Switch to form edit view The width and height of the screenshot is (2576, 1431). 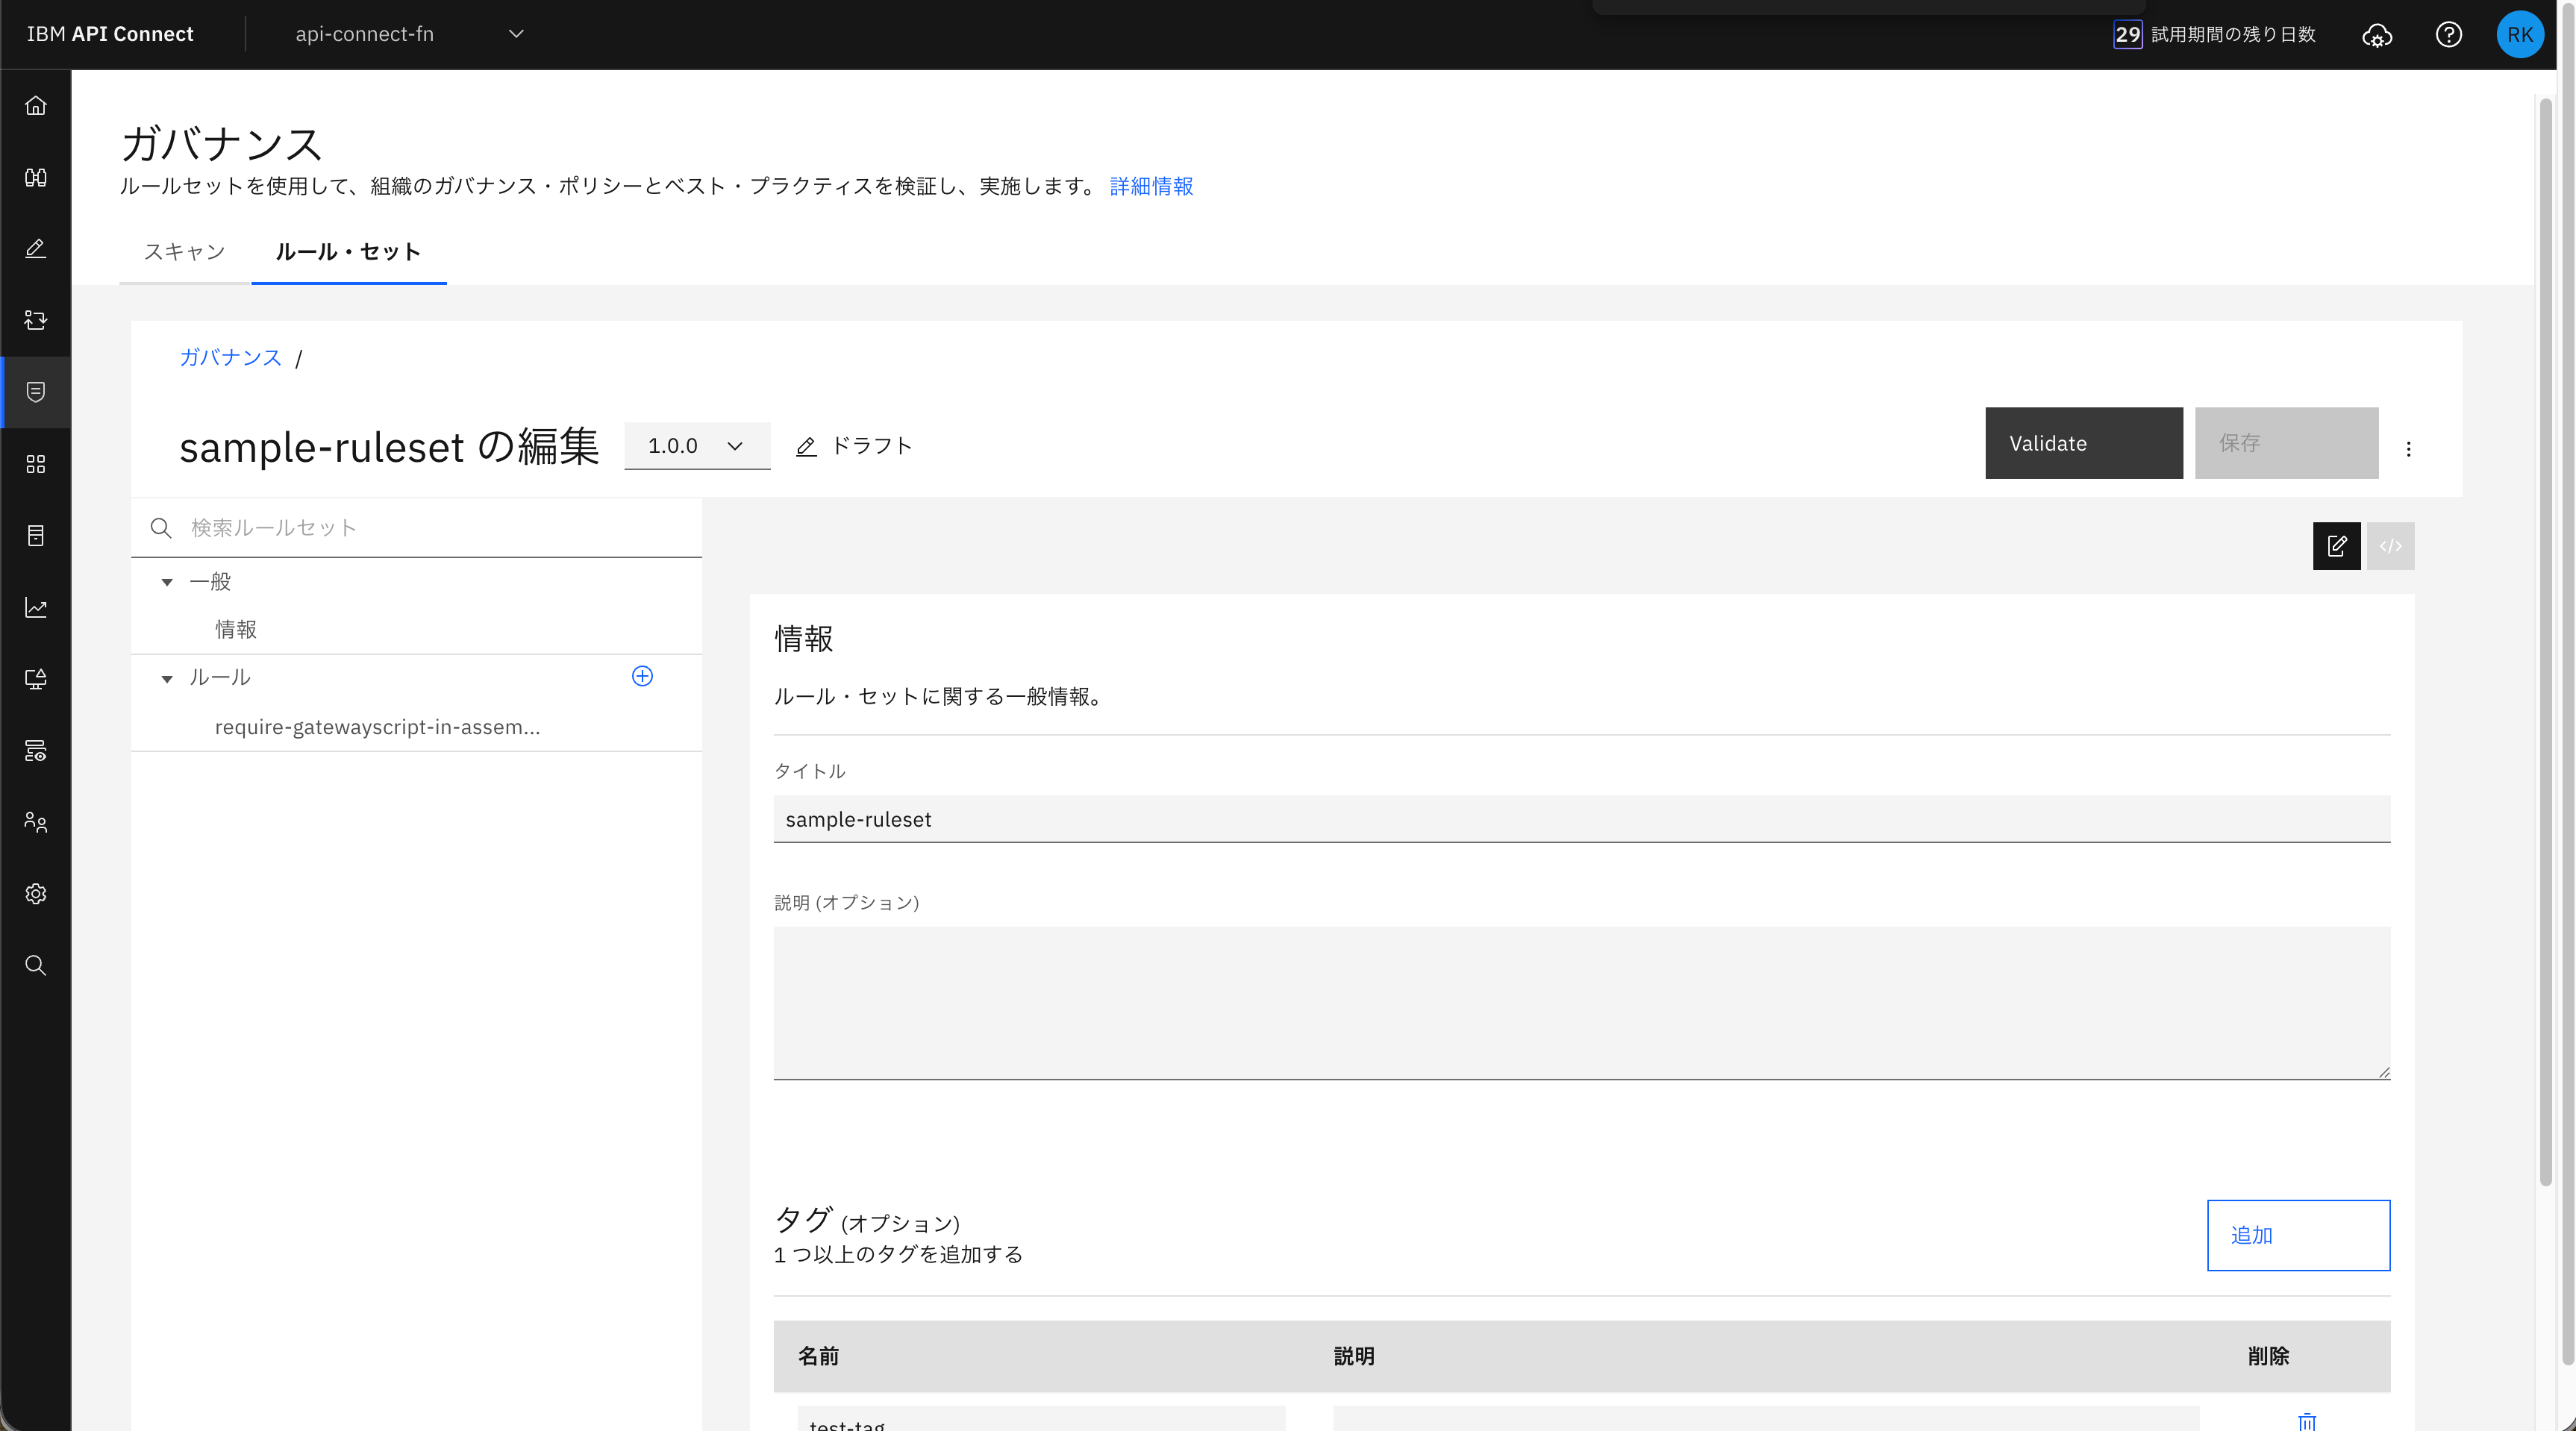(x=2336, y=546)
